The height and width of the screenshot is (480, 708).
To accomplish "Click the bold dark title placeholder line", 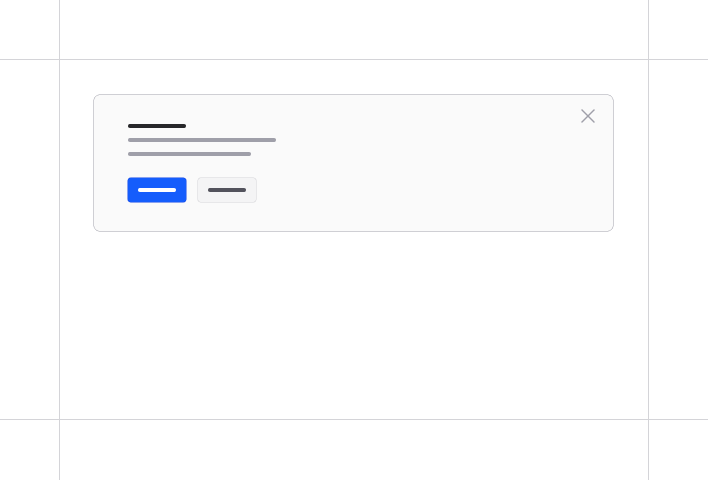I will pyautogui.click(x=157, y=126).
